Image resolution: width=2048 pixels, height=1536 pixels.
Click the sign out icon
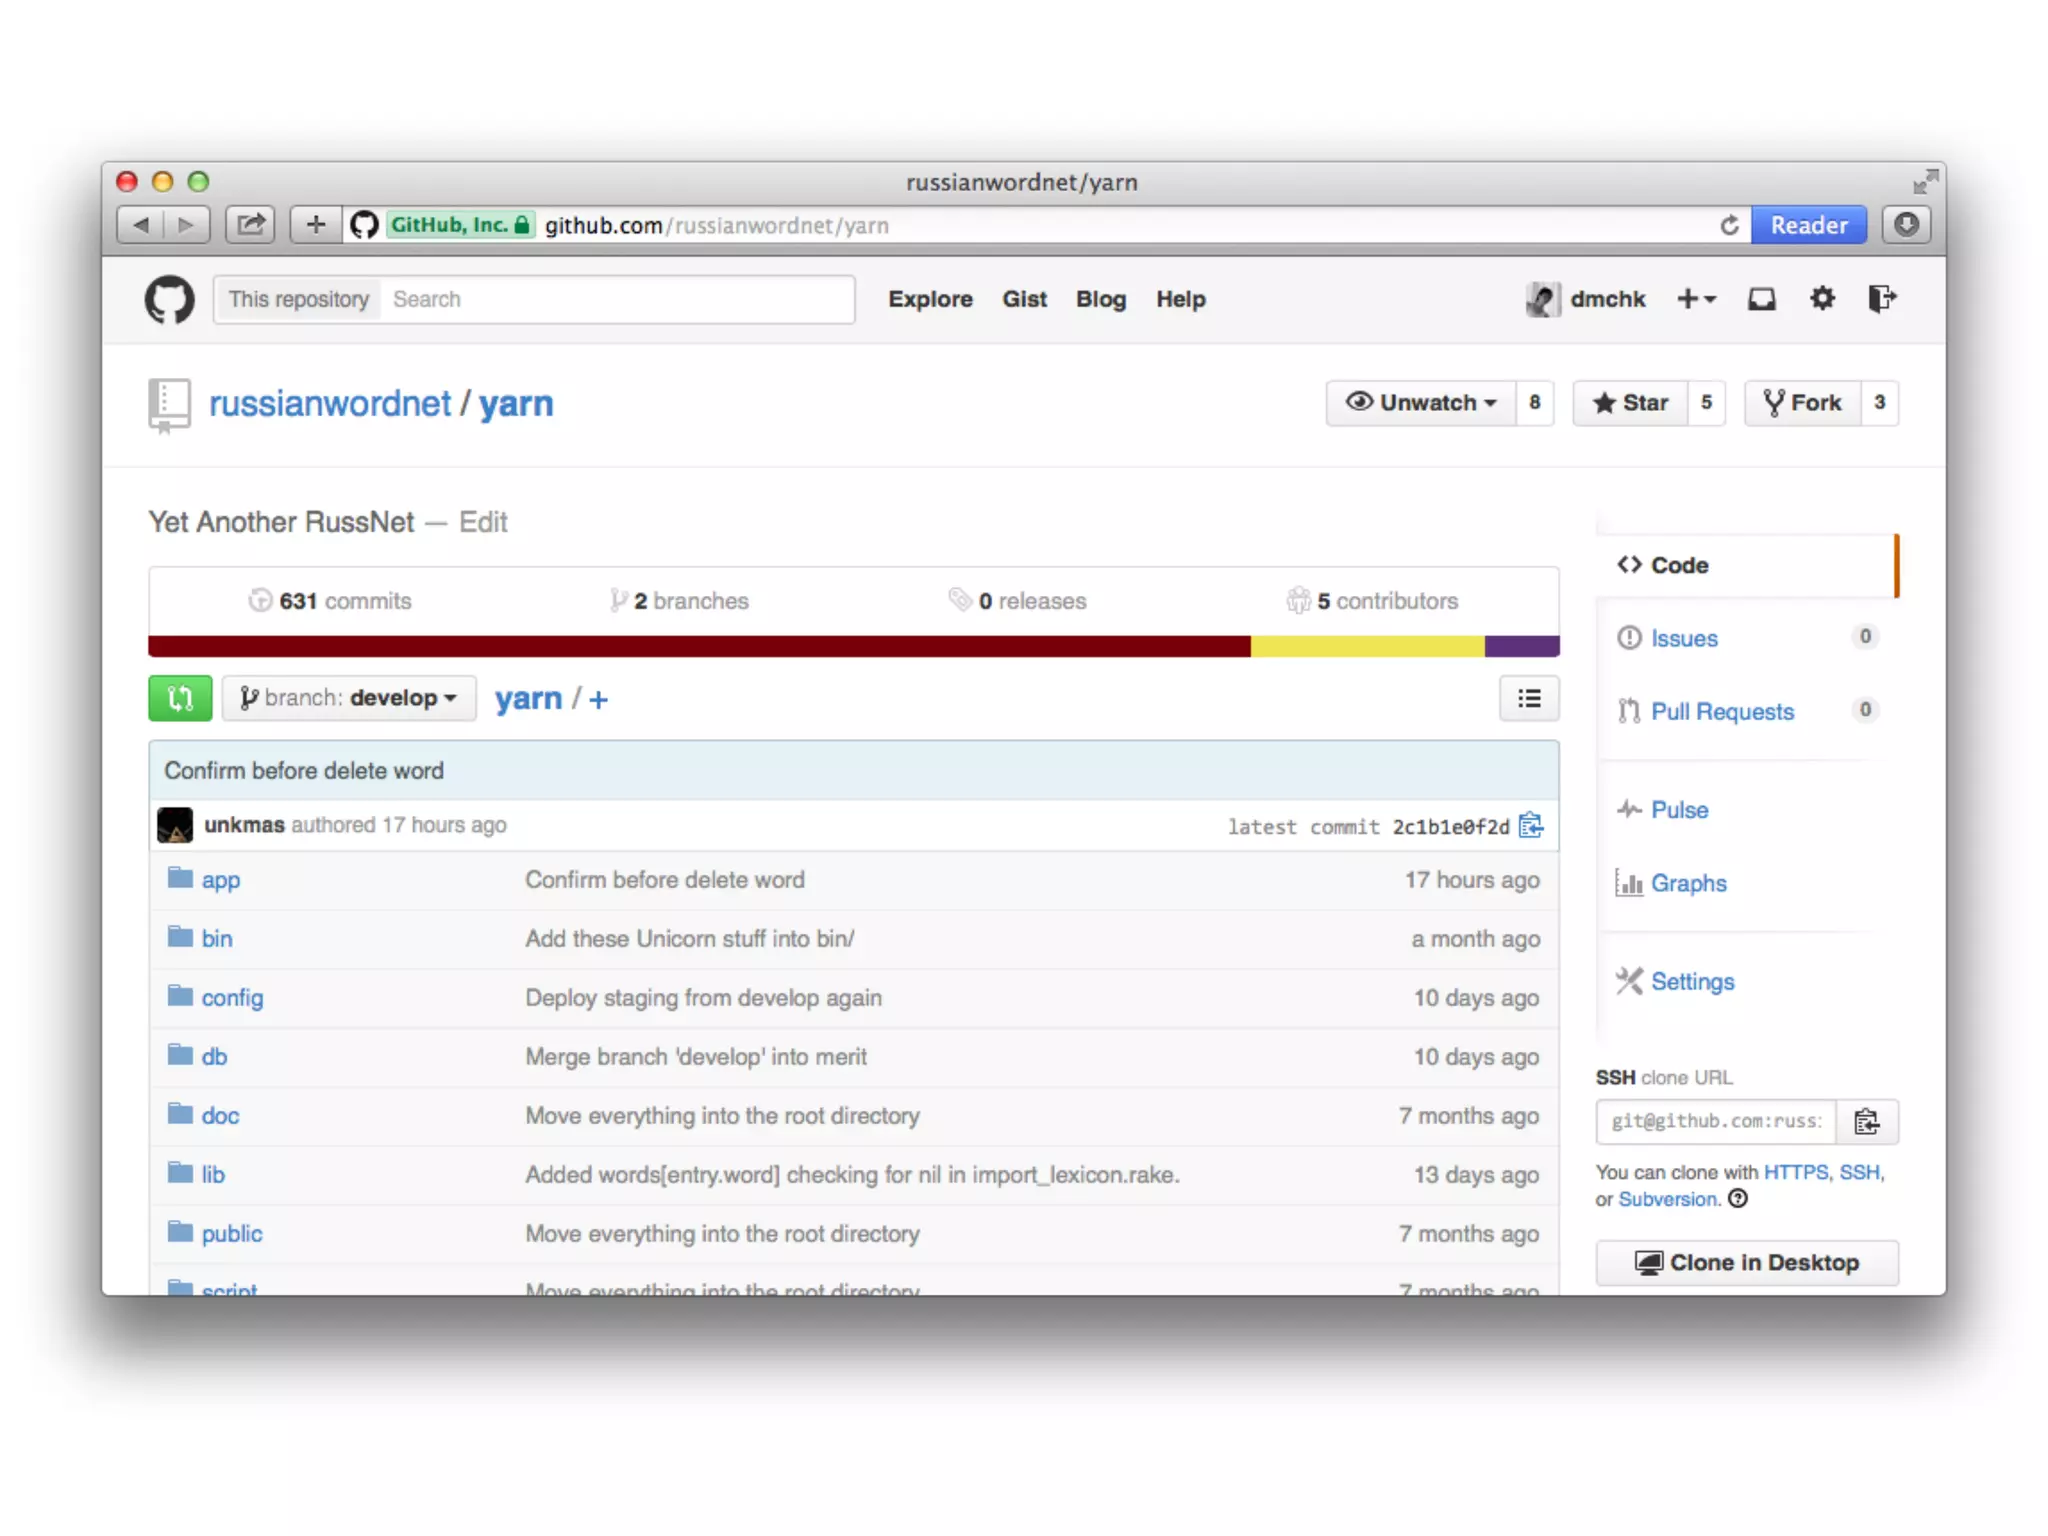click(1881, 299)
